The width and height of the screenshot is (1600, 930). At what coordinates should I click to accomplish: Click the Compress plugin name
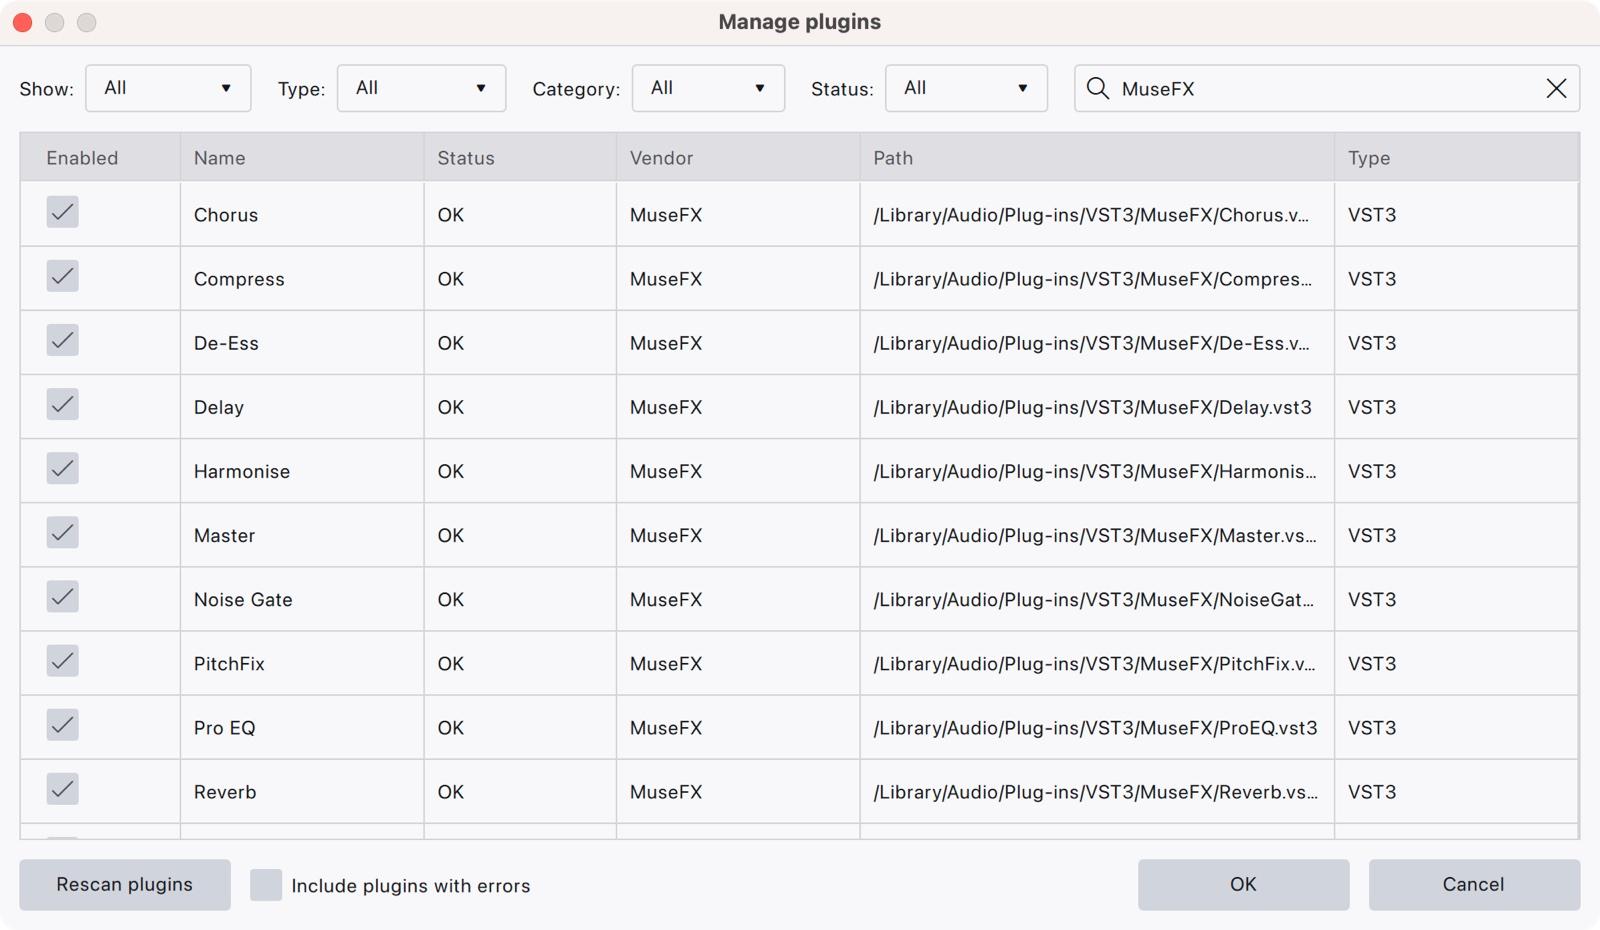click(239, 279)
